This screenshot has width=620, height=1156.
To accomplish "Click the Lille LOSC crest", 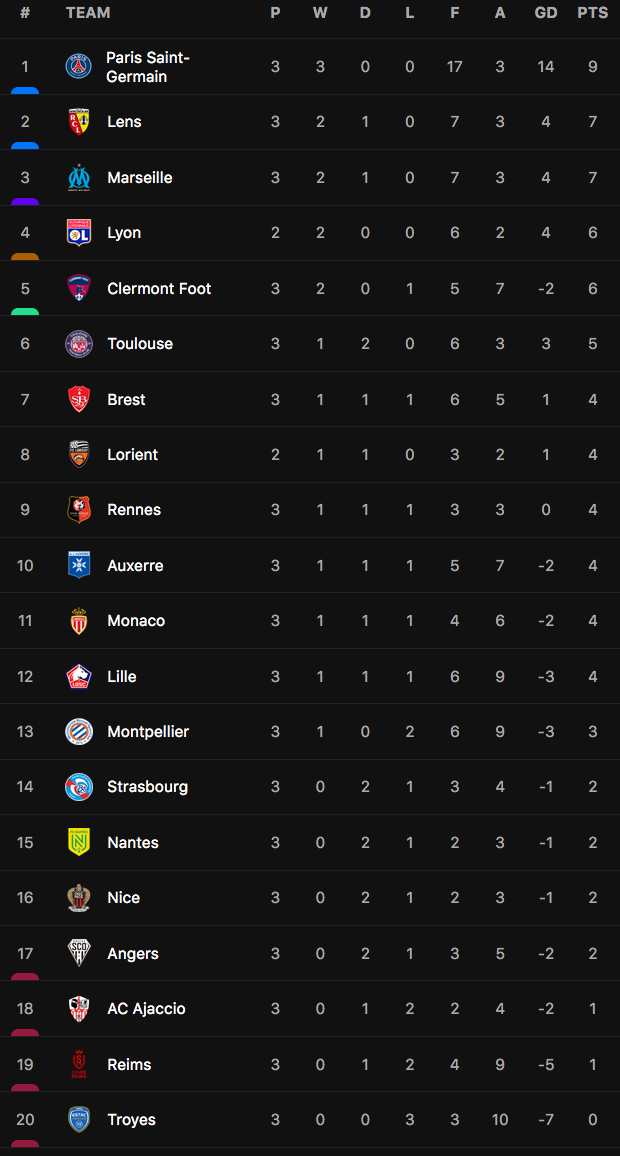I will [79, 676].
